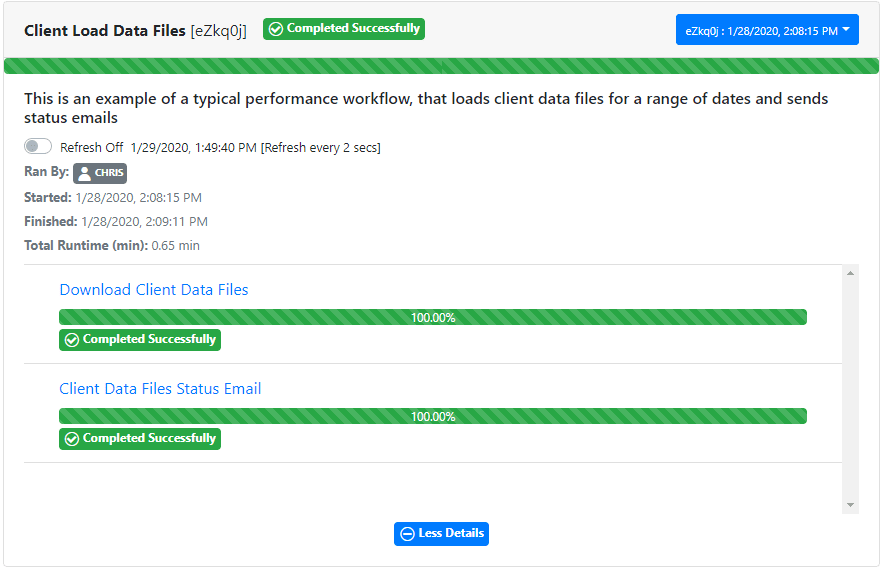Open the eZkq0j run history dropdown
This screenshot has width=885, height=575.
coord(767,30)
